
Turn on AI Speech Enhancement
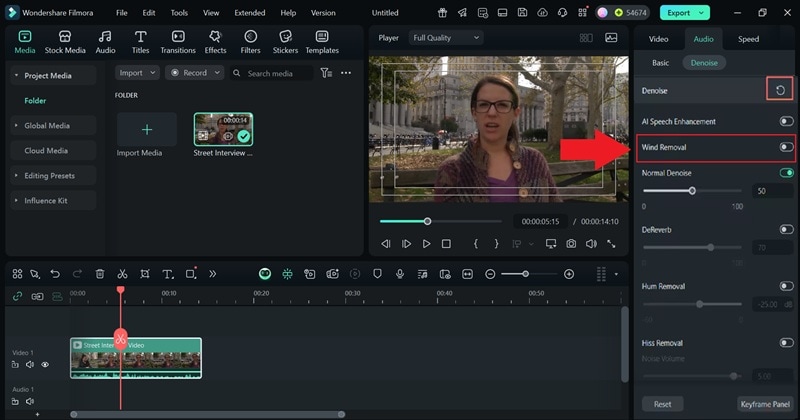tap(786, 121)
